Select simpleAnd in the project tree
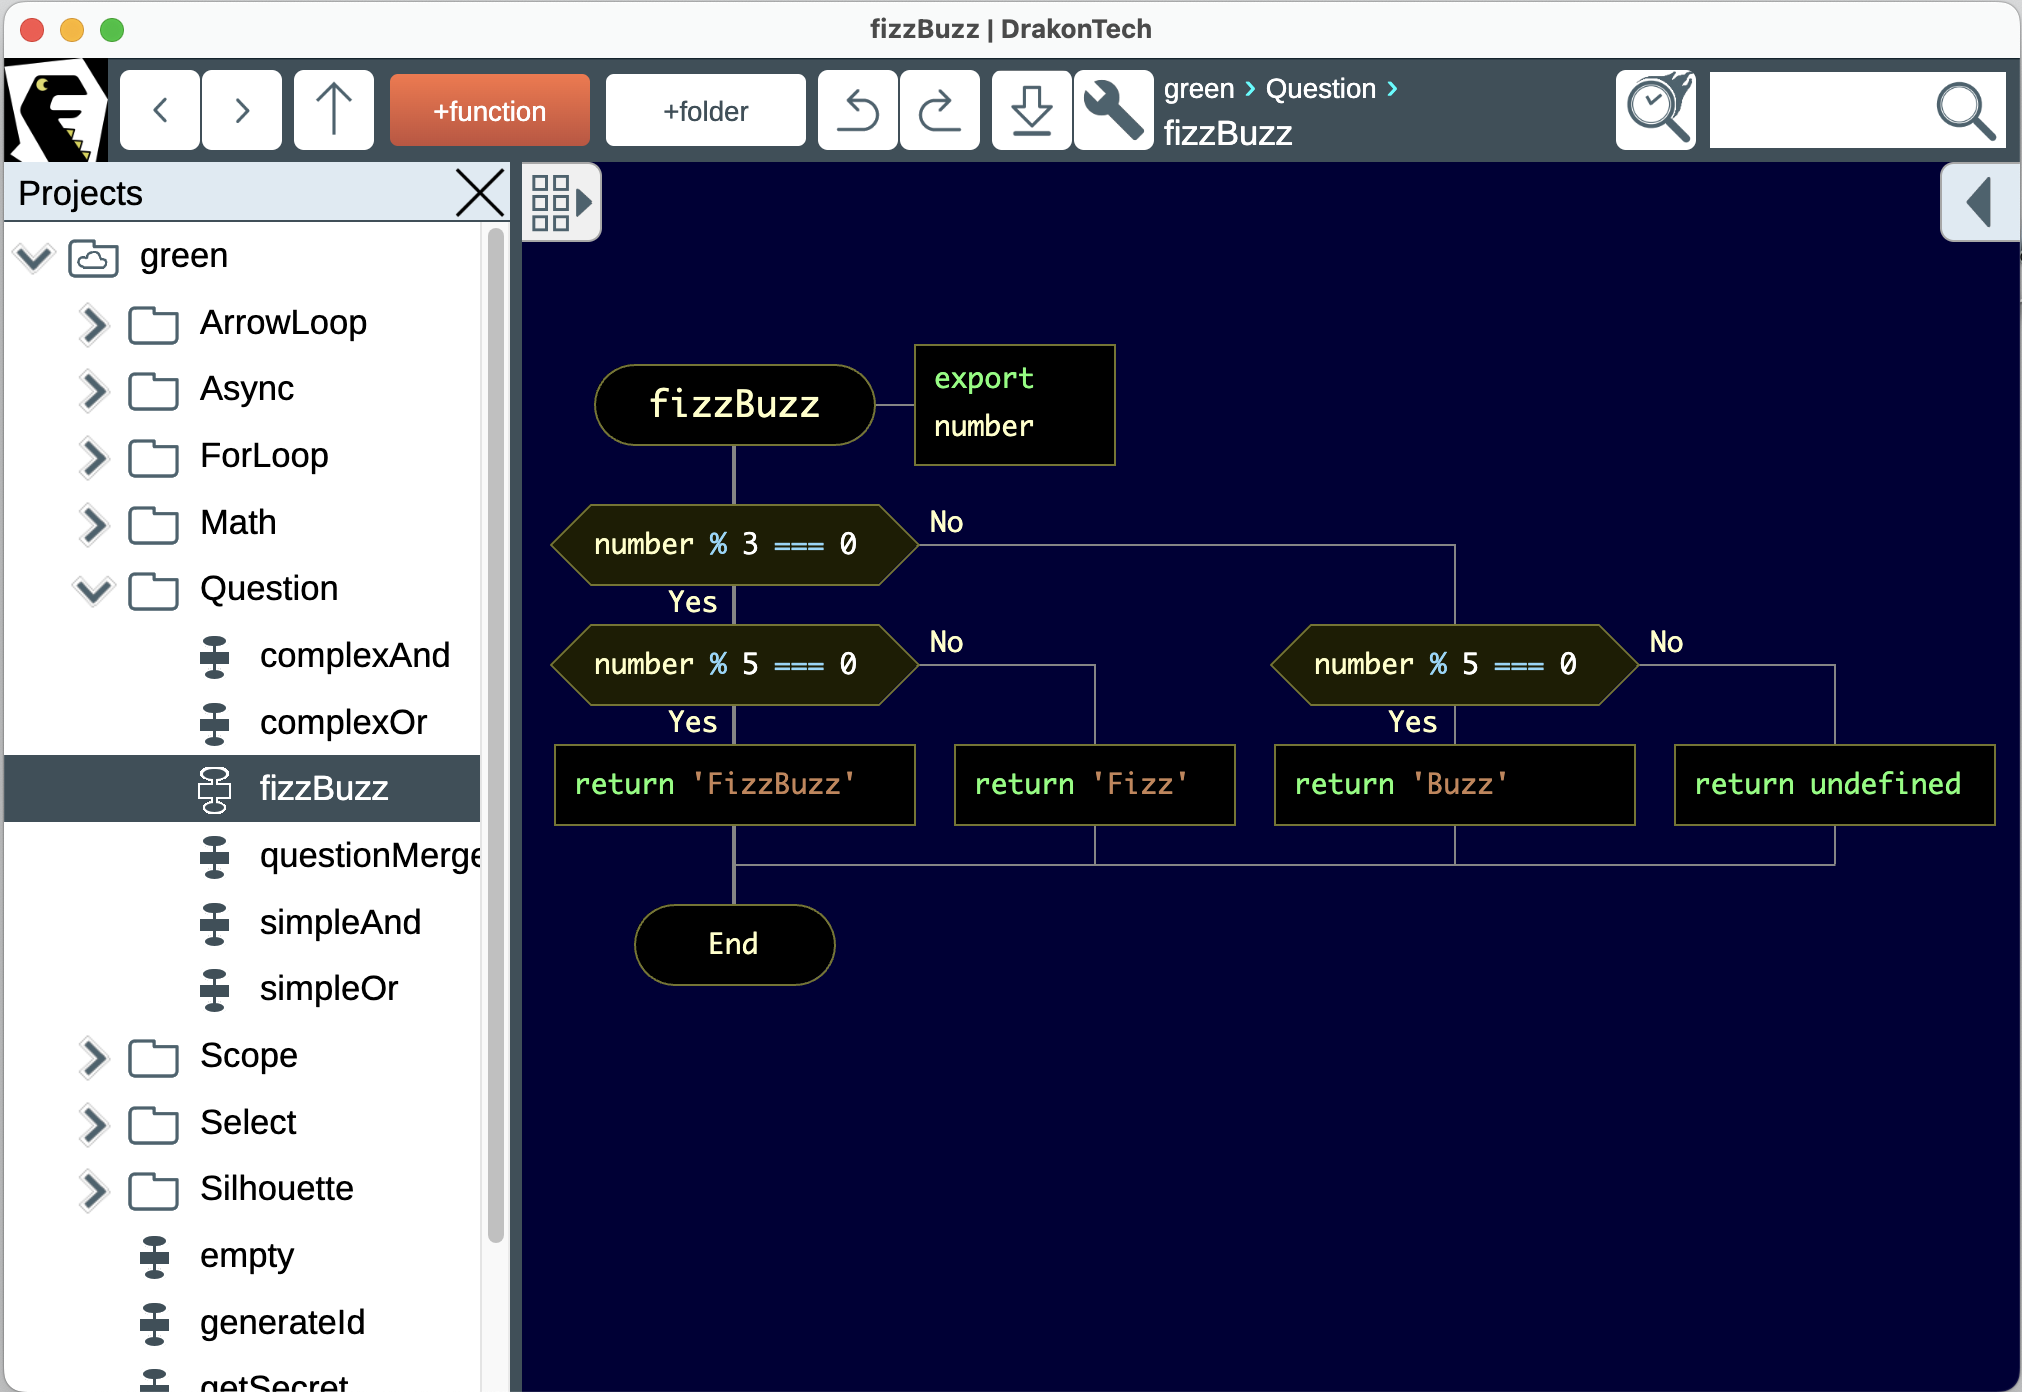 click(339, 922)
